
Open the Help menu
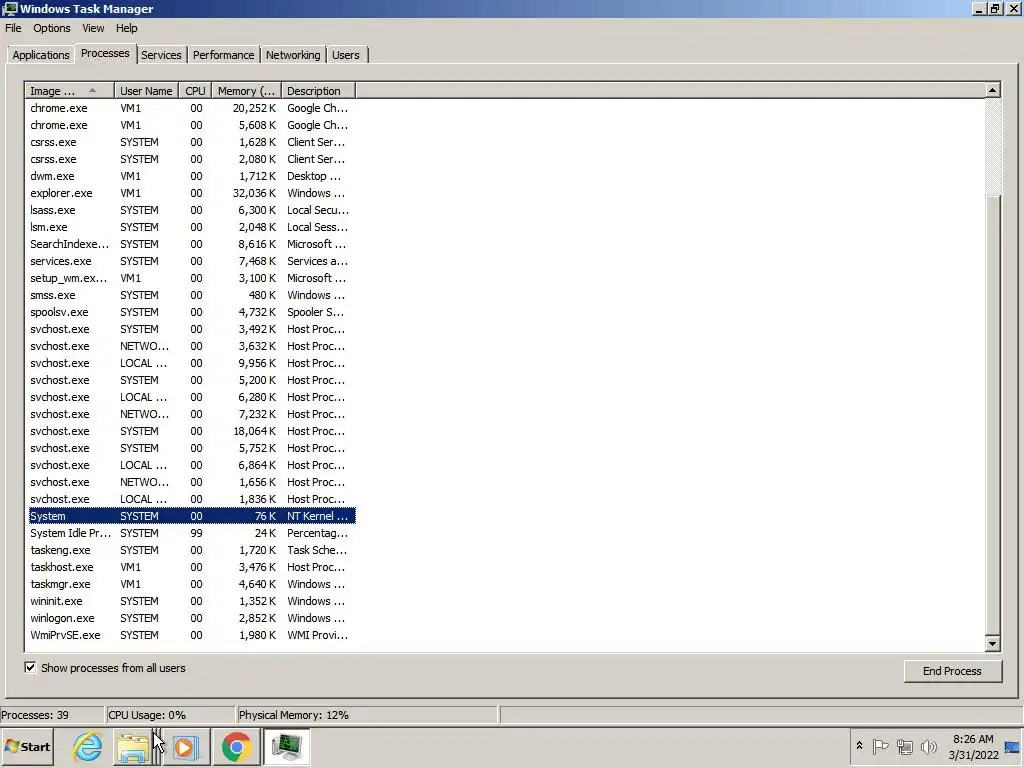click(x=127, y=28)
